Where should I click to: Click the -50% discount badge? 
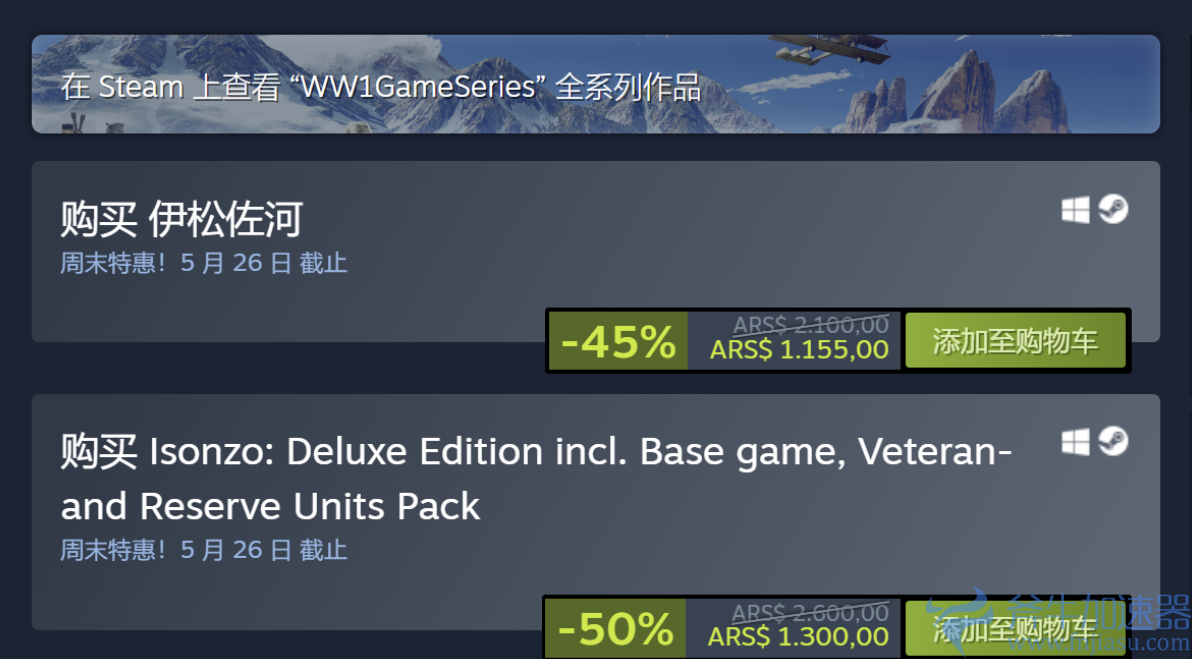(x=616, y=629)
